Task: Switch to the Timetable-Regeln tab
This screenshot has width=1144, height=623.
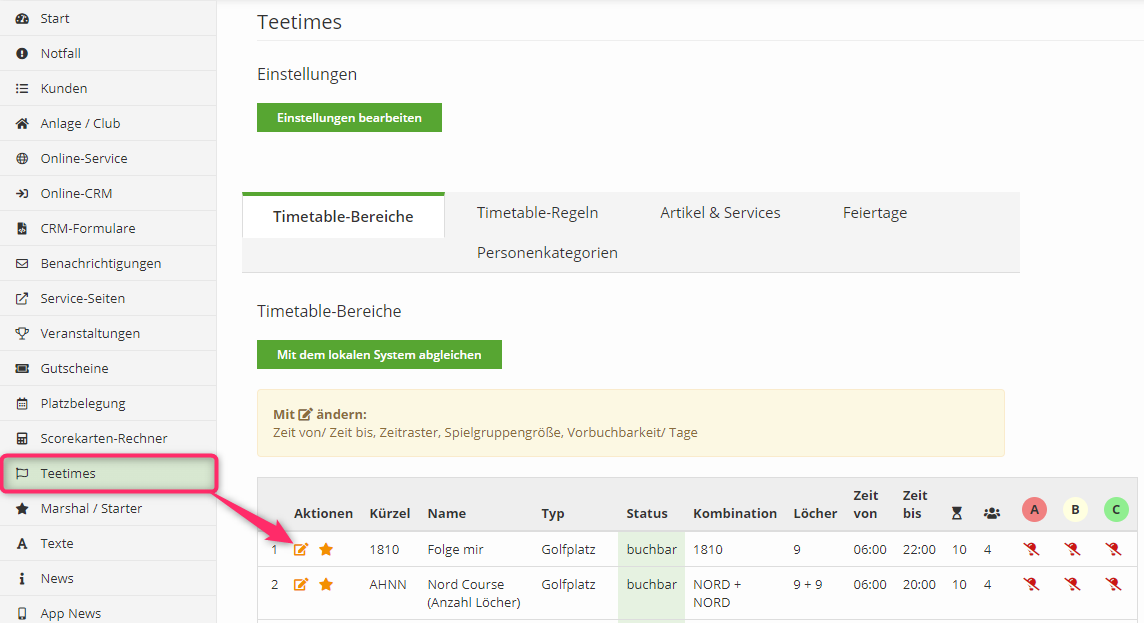Action: pos(537,212)
